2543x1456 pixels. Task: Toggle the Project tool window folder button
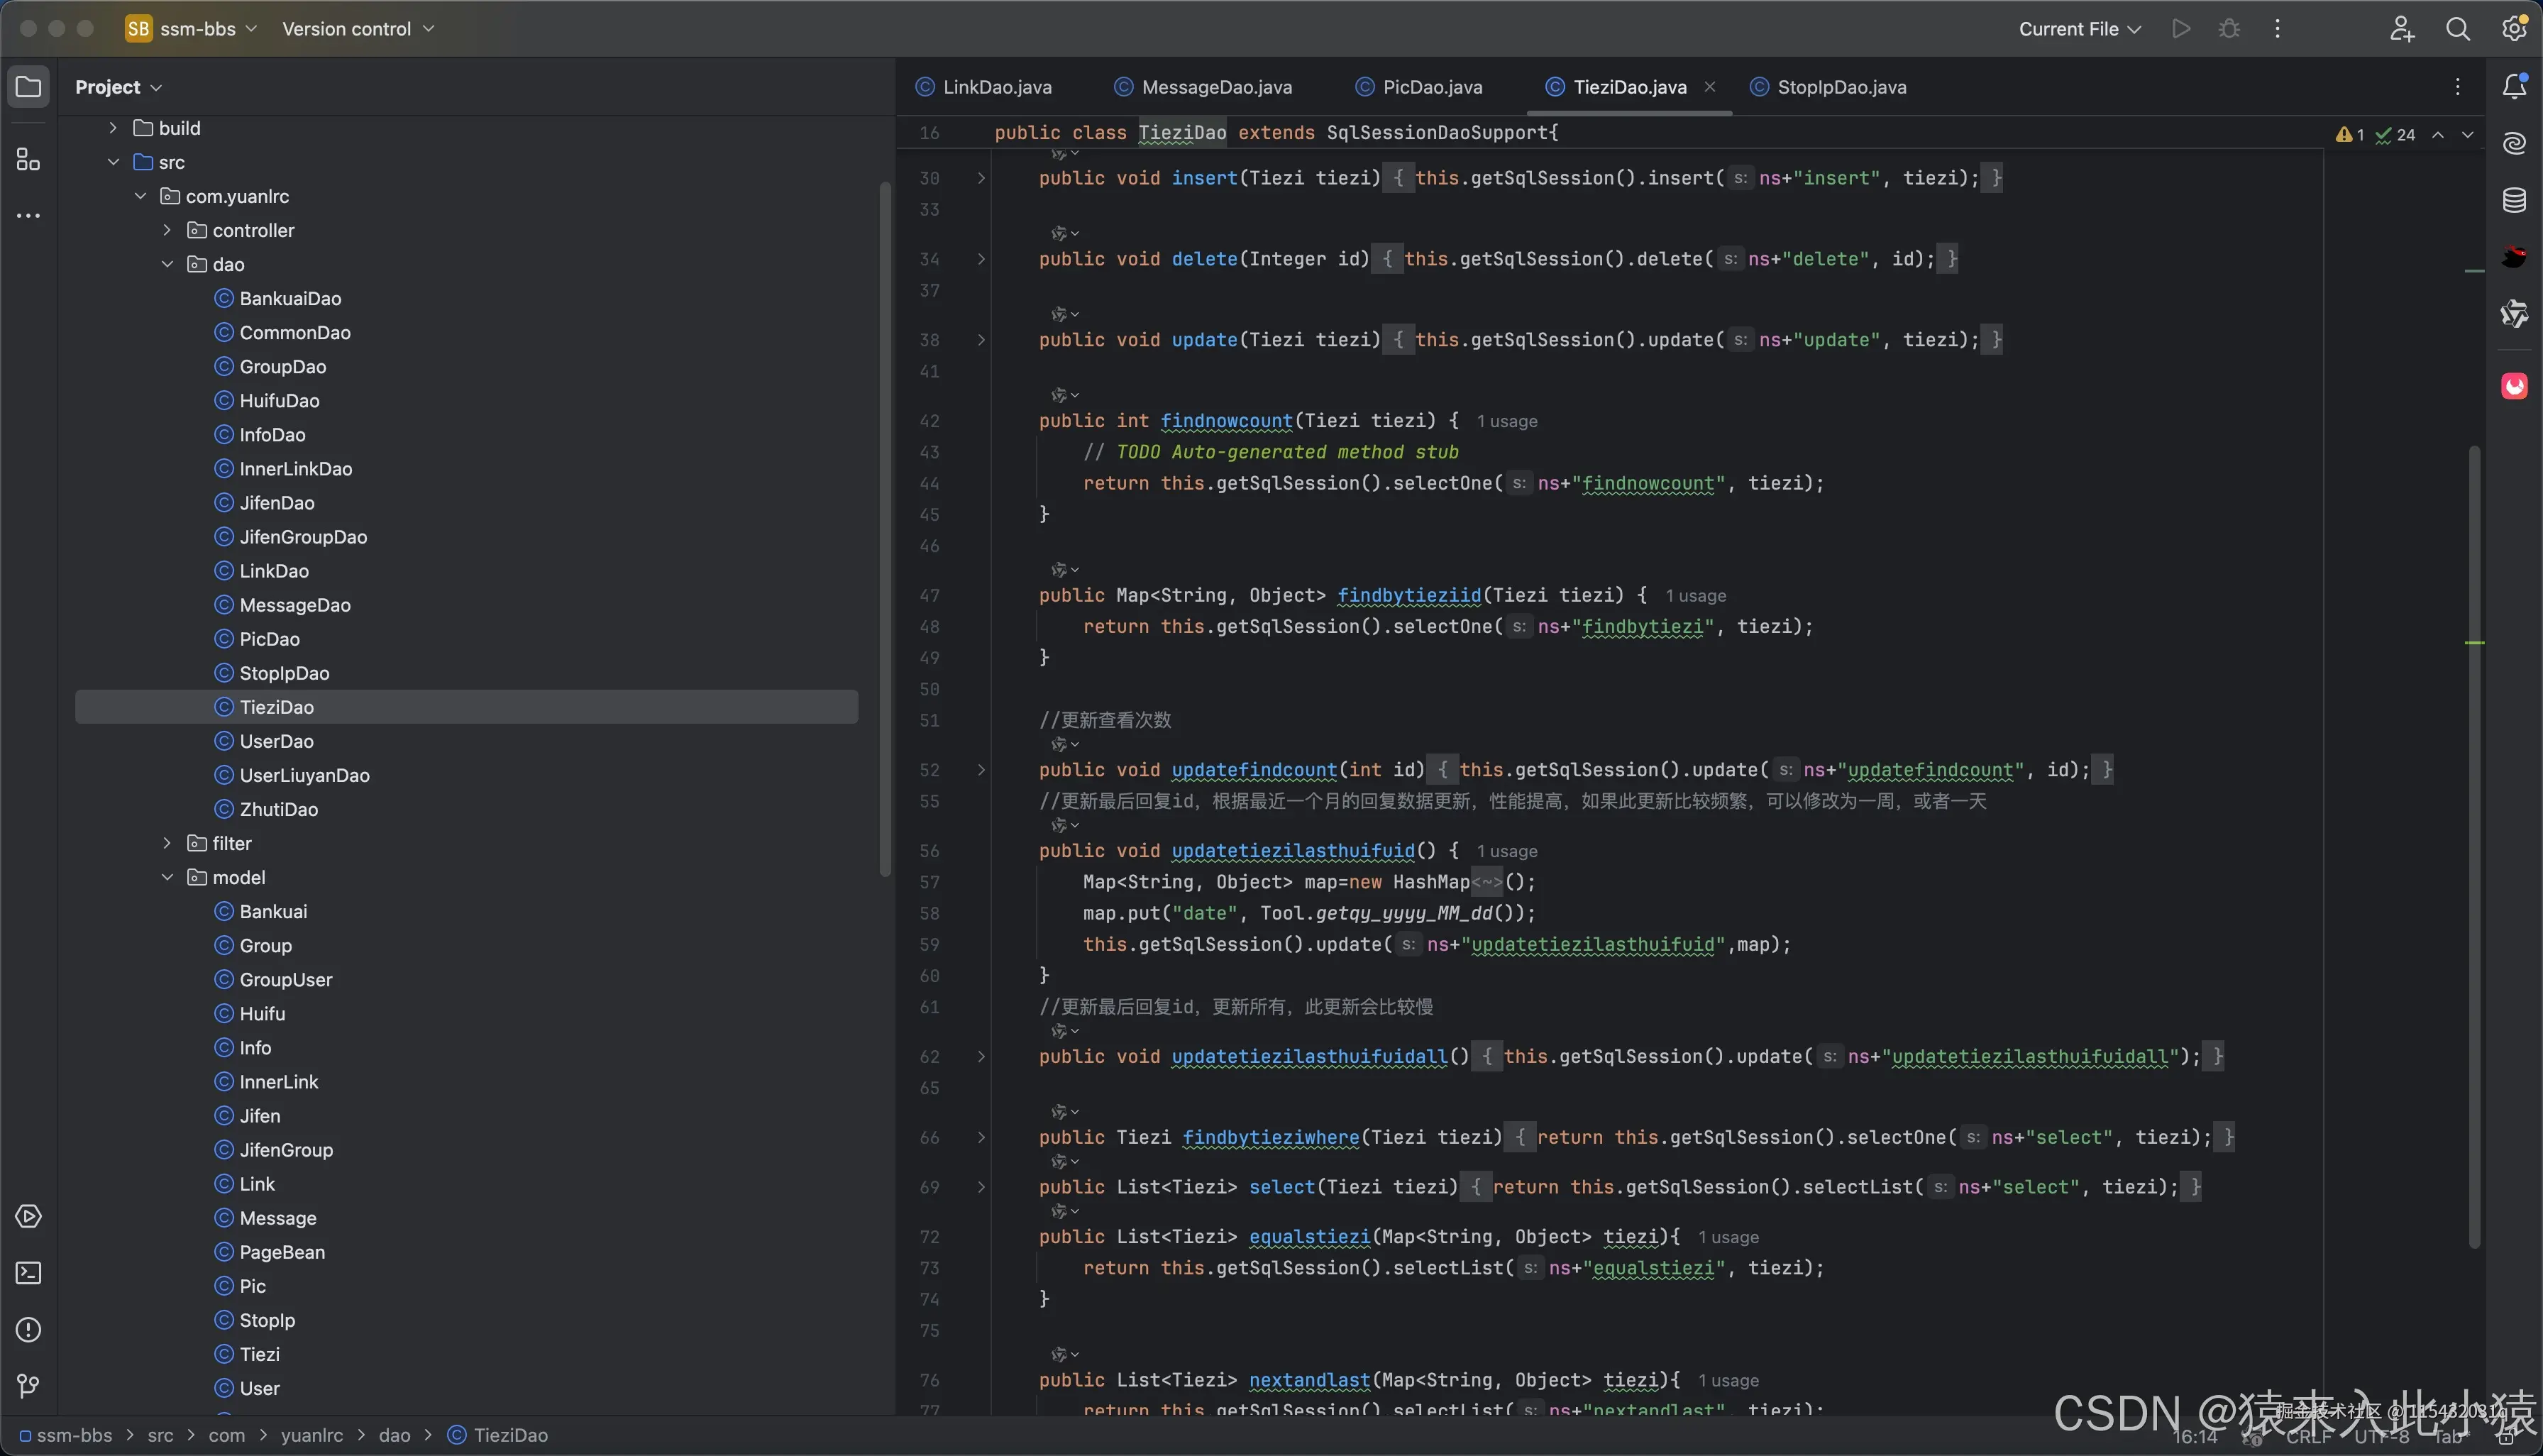coord(28,87)
